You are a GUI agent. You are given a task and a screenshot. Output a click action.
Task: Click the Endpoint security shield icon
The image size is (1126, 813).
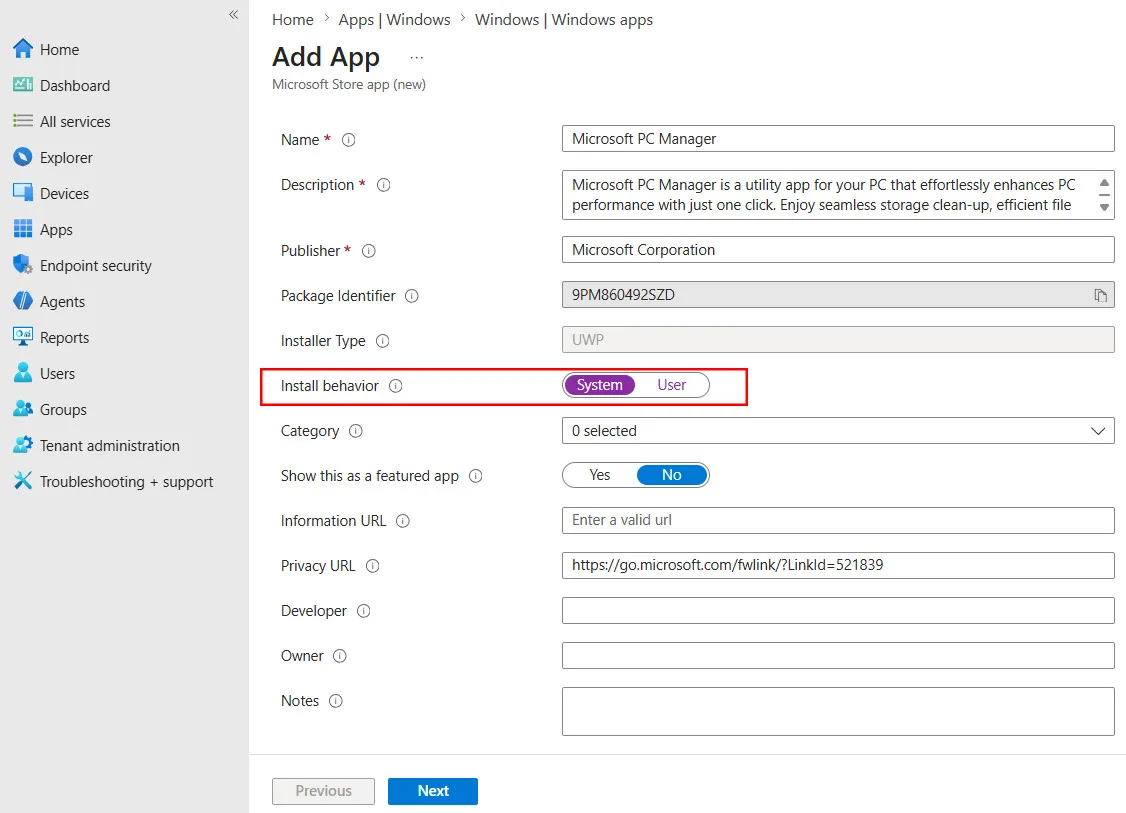pyautogui.click(x=23, y=264)
